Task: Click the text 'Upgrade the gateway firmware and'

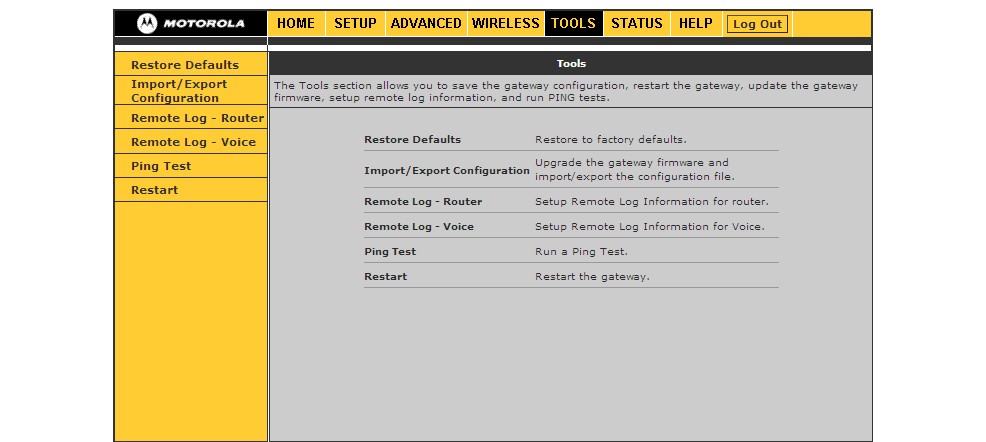Action: click(632, 162)
